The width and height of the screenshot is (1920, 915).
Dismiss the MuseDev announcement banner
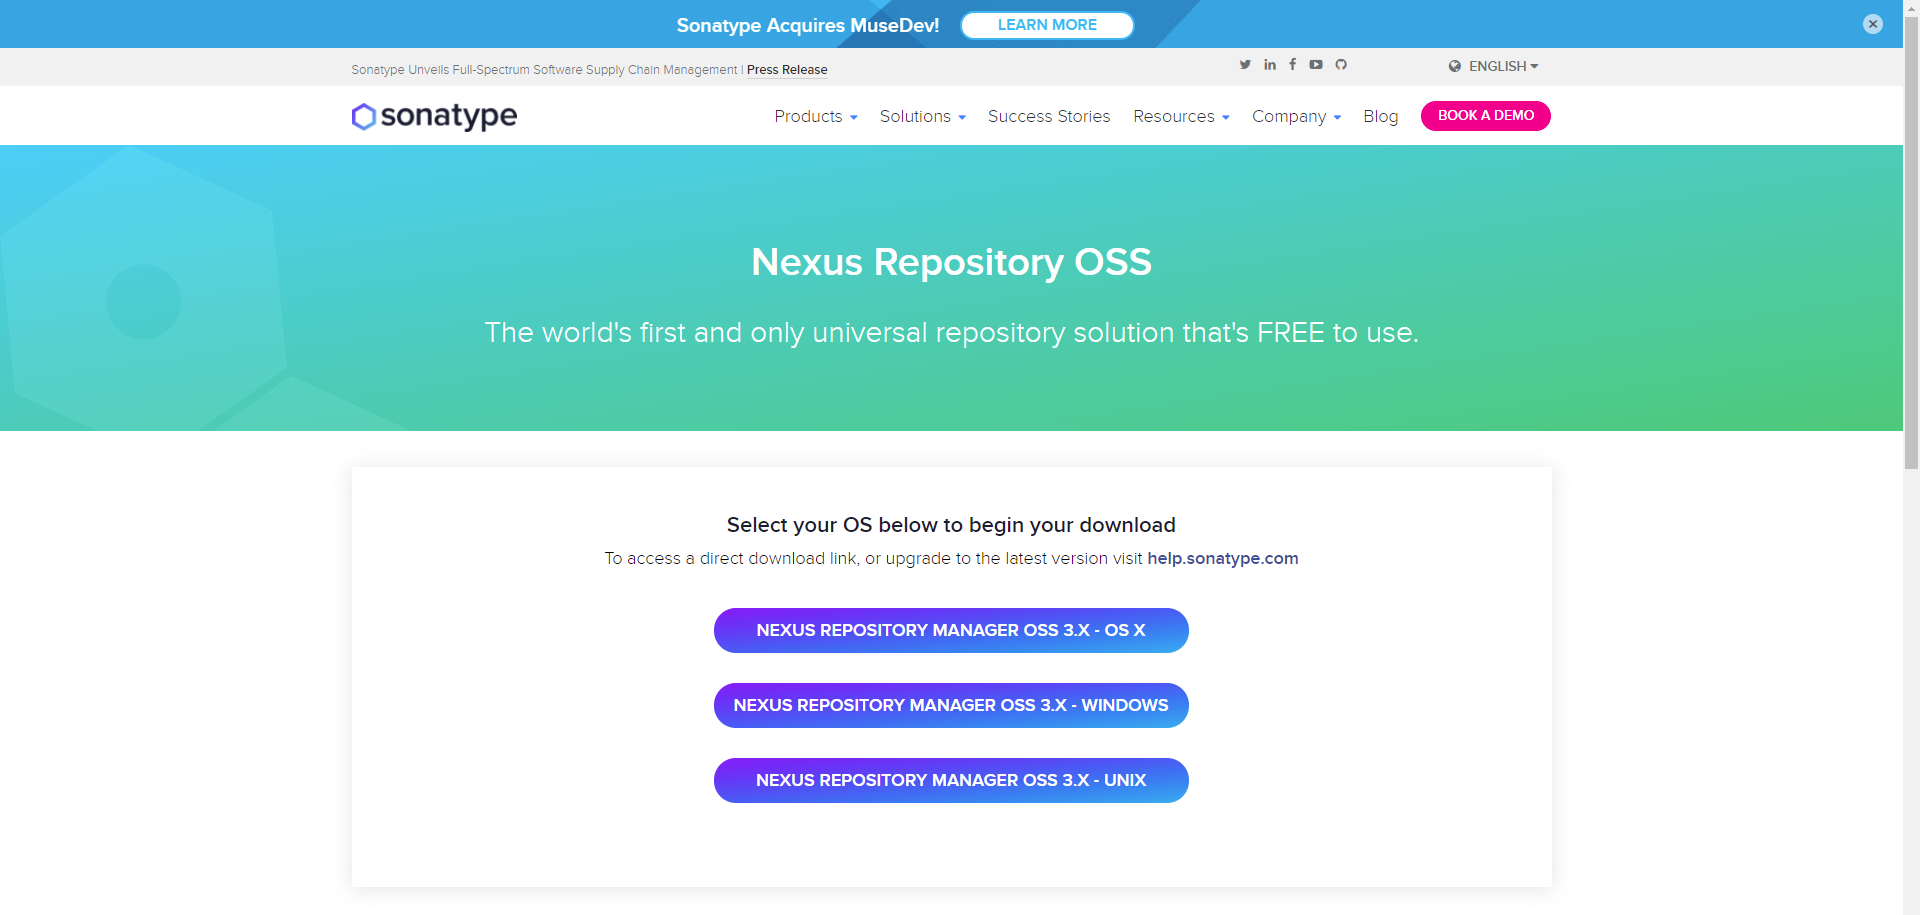click(1872, 23)
